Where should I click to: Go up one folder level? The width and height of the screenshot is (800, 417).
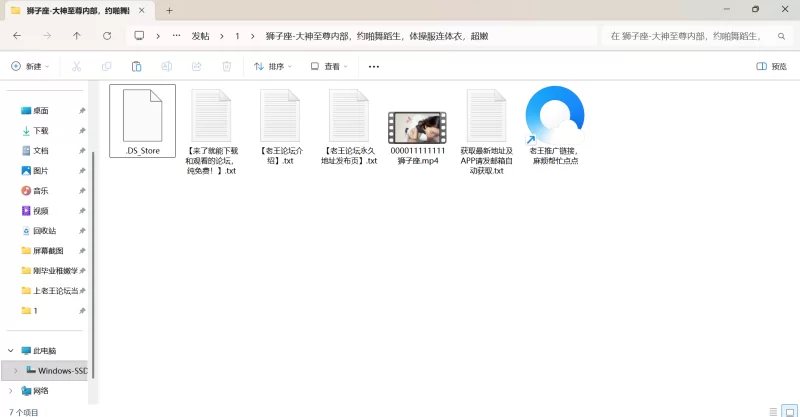[x=77, y=35]
